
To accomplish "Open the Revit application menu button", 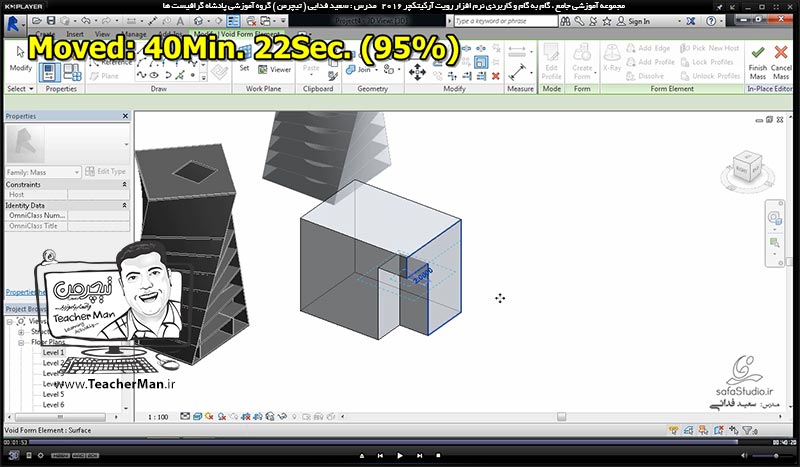I will [x=14, y=24].
